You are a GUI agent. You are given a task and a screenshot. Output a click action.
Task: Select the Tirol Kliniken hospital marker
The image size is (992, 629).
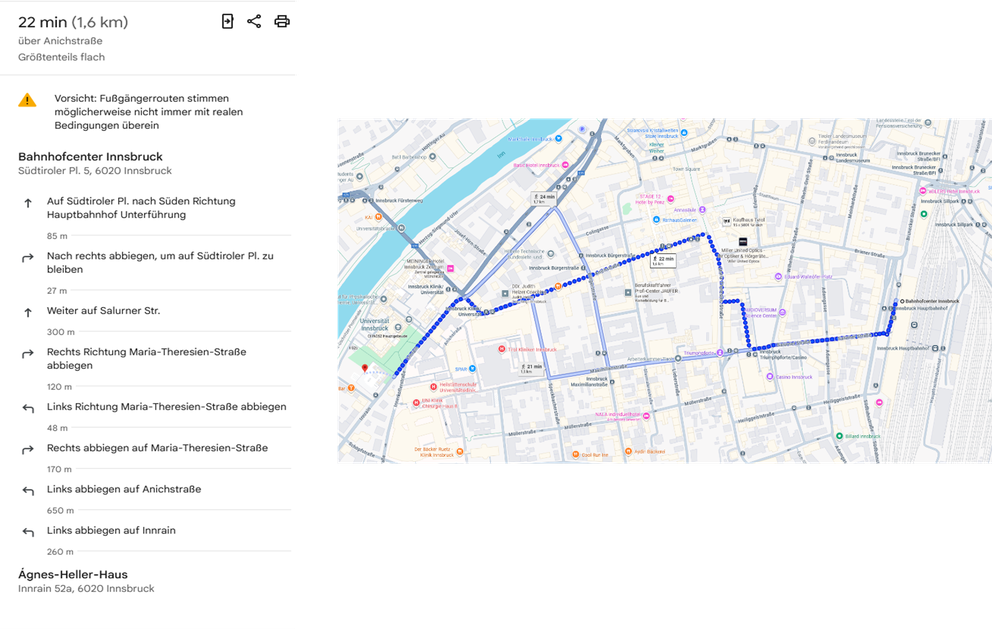click(502, 350)
